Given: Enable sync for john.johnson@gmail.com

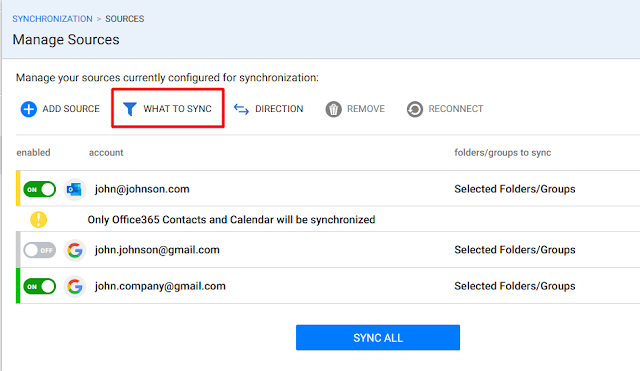Looking at the screenshot, I should 40,250.
